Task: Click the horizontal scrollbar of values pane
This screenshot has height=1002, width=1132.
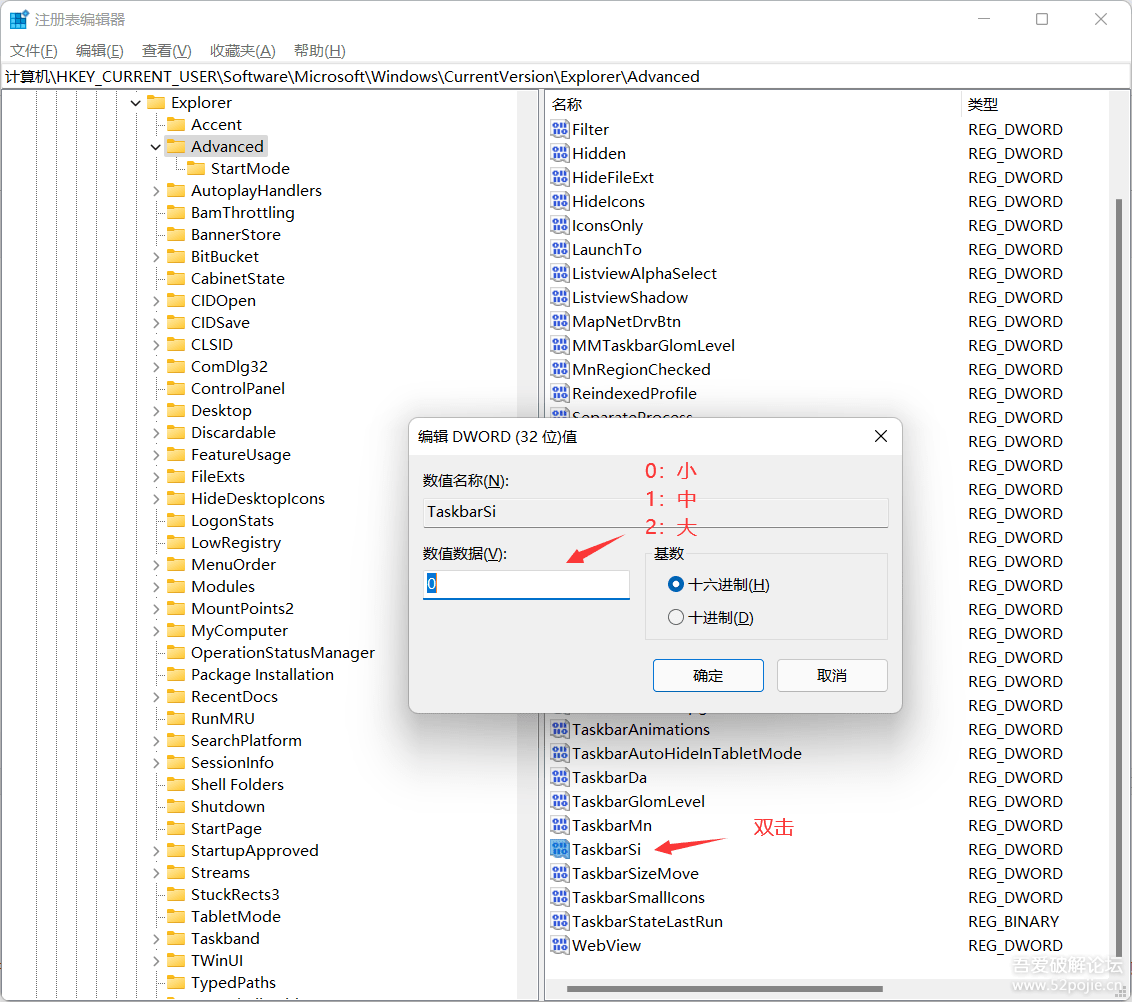Action: [x=725, y=988]
